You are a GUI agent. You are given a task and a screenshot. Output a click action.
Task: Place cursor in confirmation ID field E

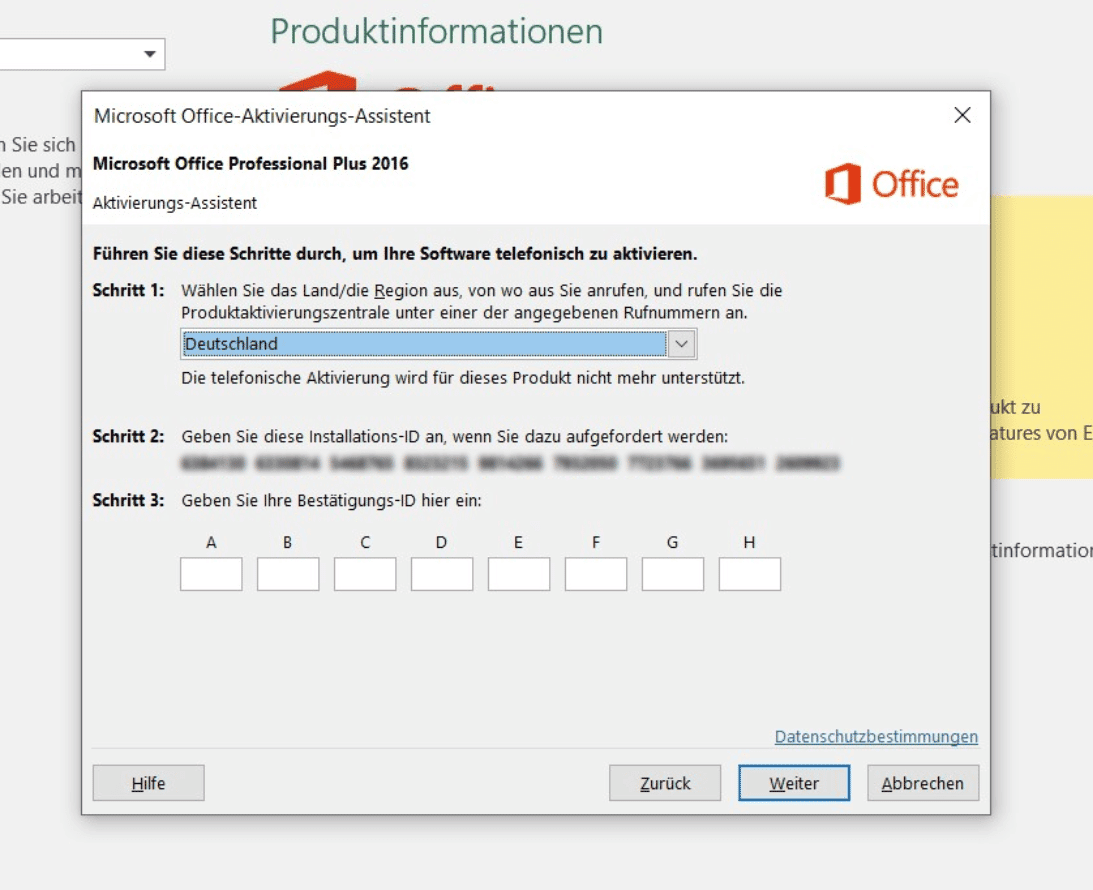(519, 574)
